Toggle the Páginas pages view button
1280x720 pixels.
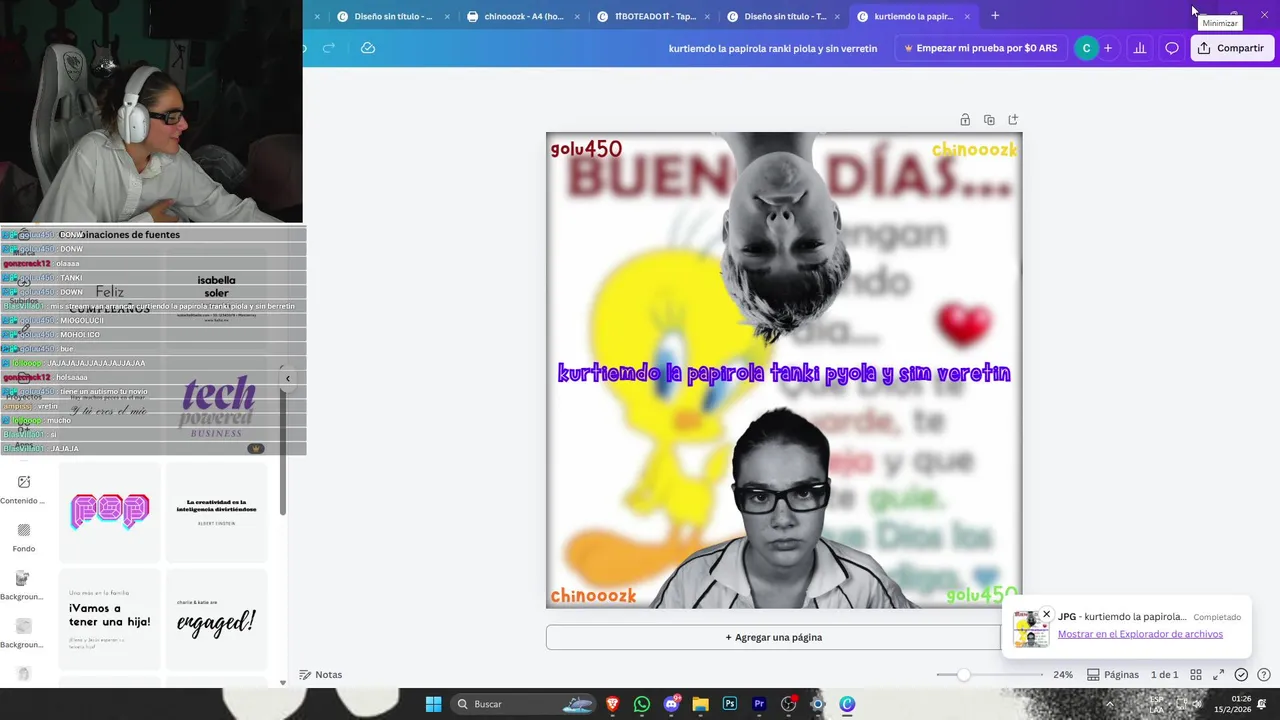tap(1113, 675)
